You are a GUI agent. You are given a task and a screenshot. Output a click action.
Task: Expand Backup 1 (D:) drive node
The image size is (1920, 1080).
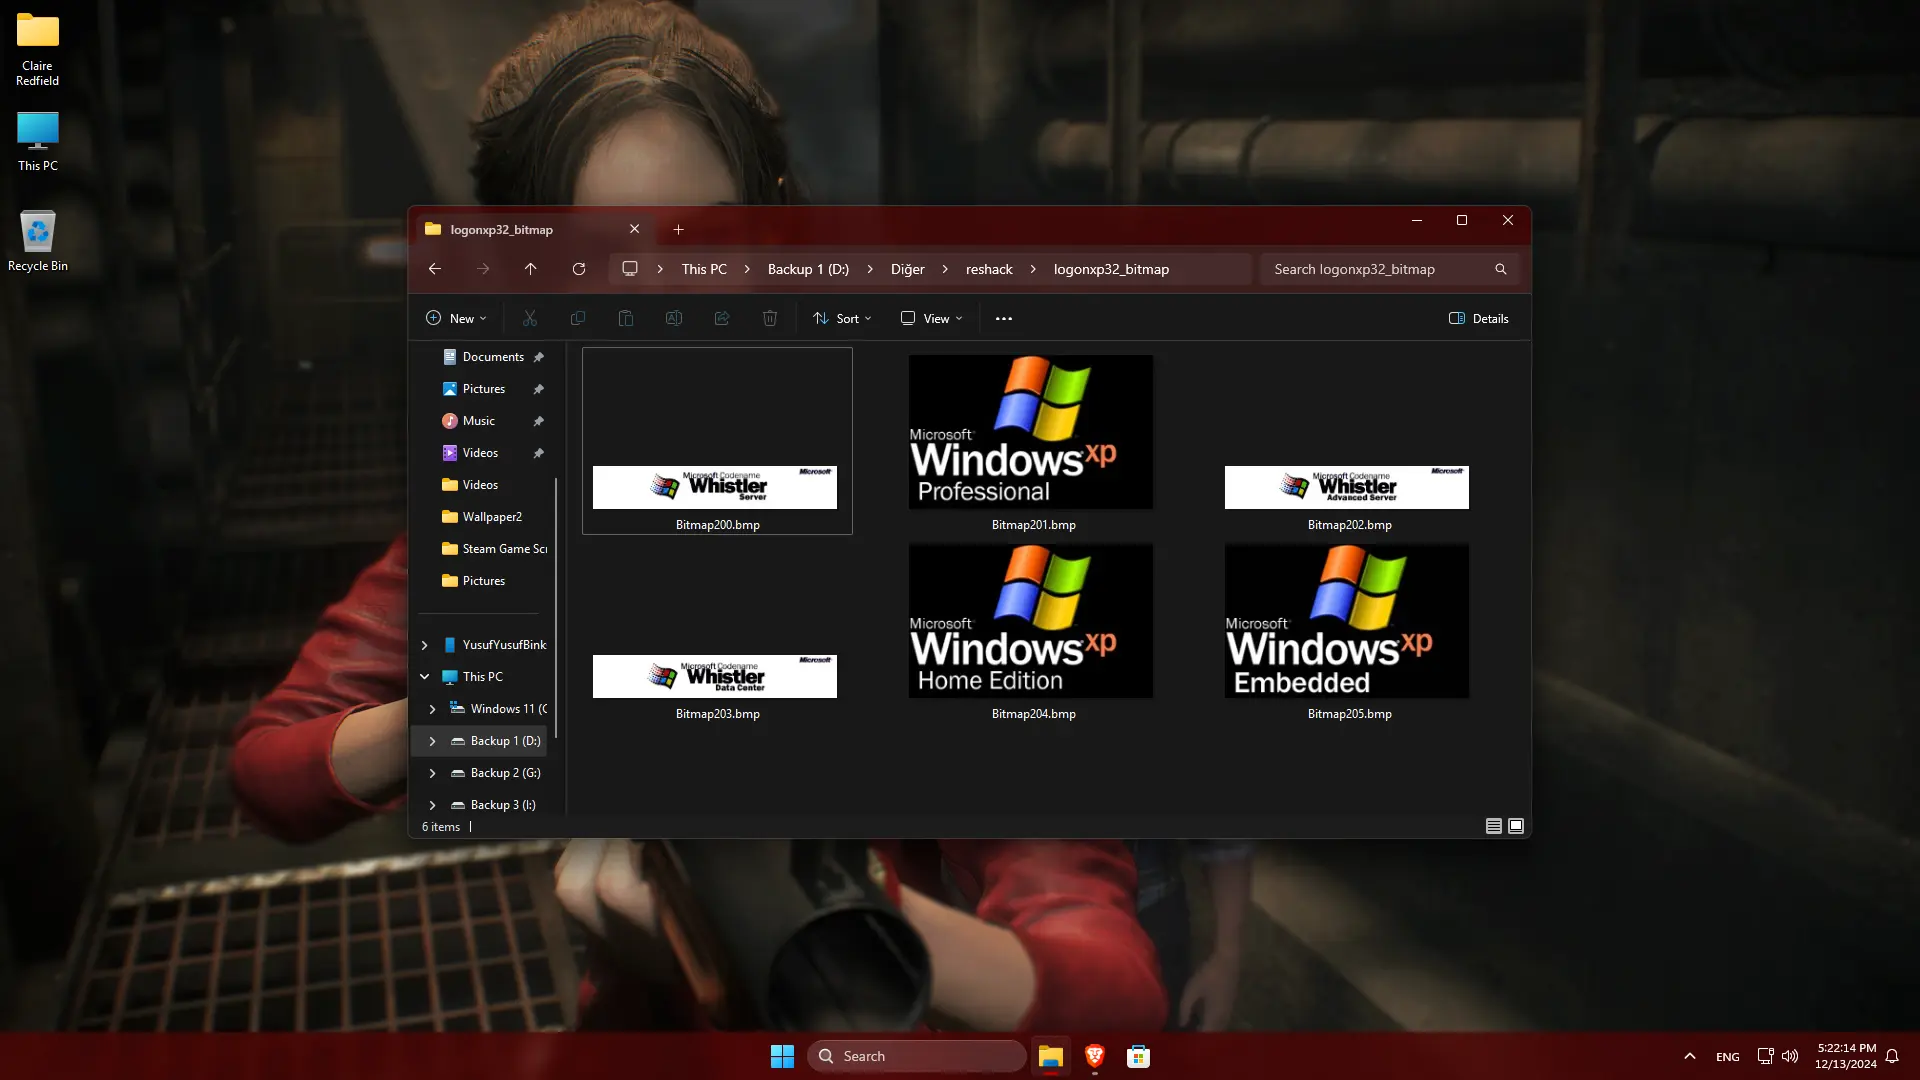(432, 741)
